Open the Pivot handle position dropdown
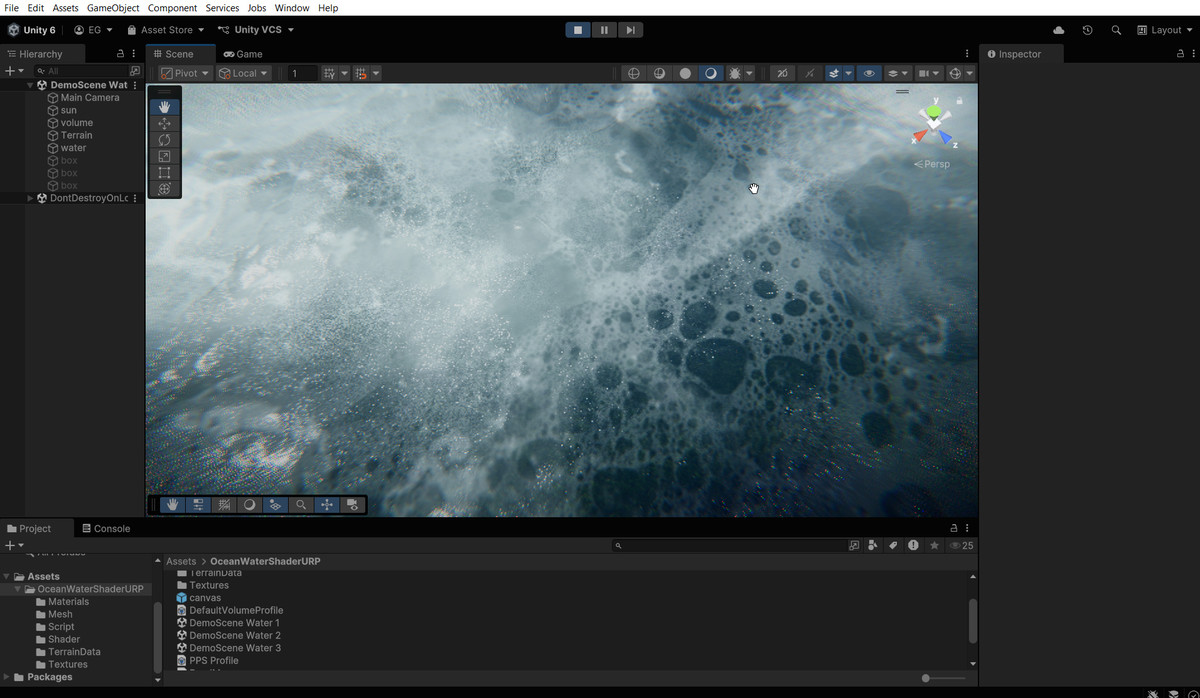The height and width of the screenshot is (698, 1200). click(x=185, y=73)
